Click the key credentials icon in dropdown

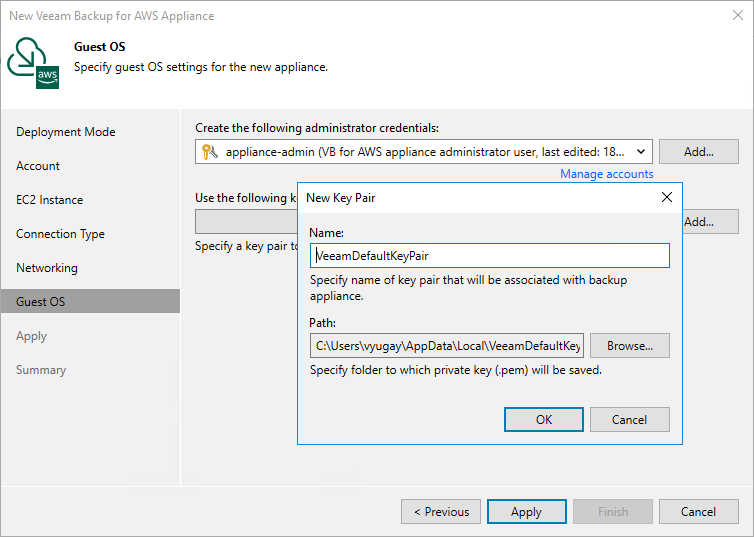pos(210,152)
